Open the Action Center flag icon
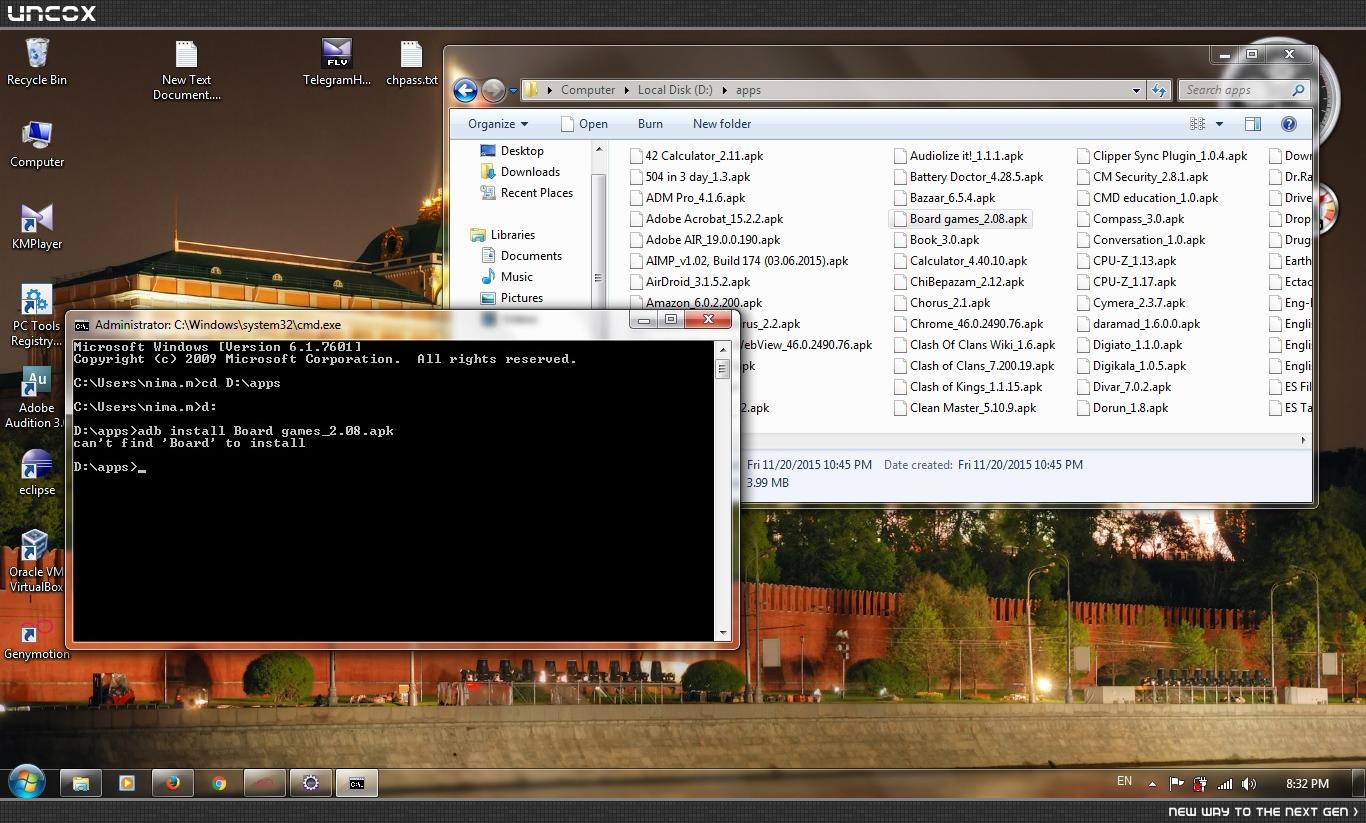This screenshot has width=1366, height=823. 1177,784
